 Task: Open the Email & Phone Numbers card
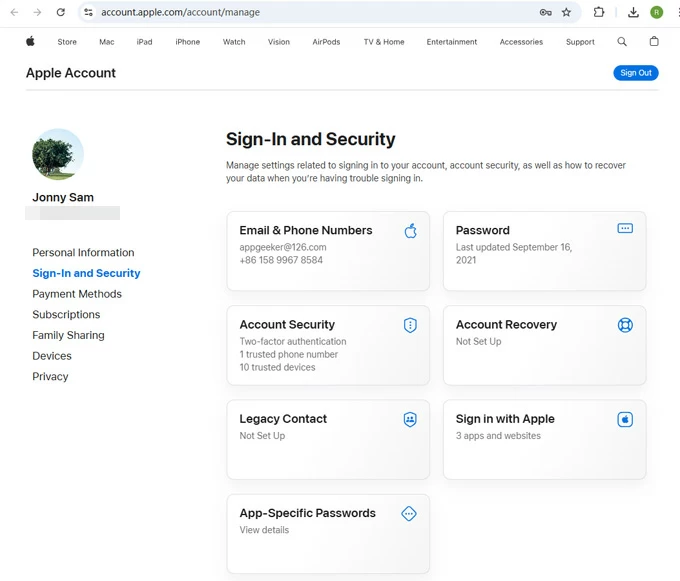click(328, 250)
